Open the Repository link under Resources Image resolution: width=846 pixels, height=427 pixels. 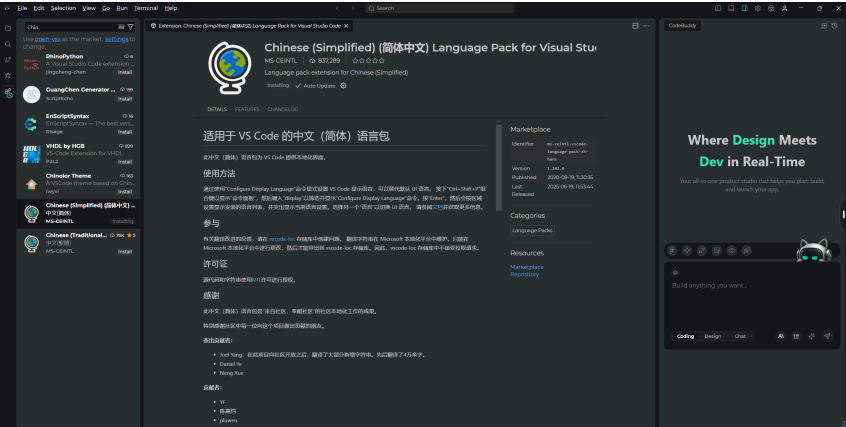point(525,274)
